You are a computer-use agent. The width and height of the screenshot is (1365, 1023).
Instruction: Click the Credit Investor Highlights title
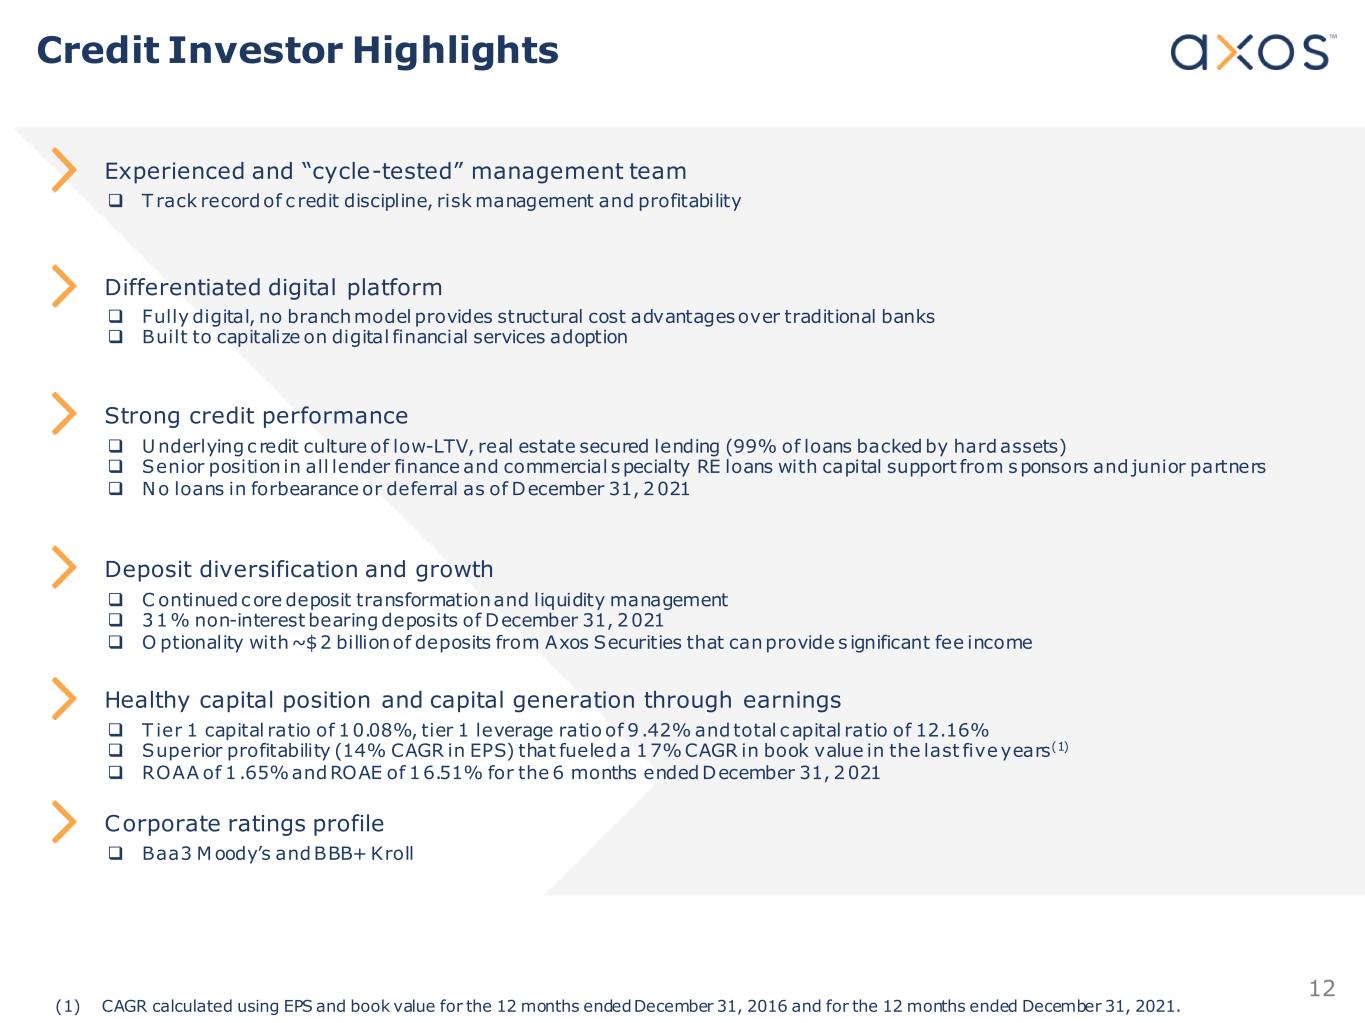297,50
